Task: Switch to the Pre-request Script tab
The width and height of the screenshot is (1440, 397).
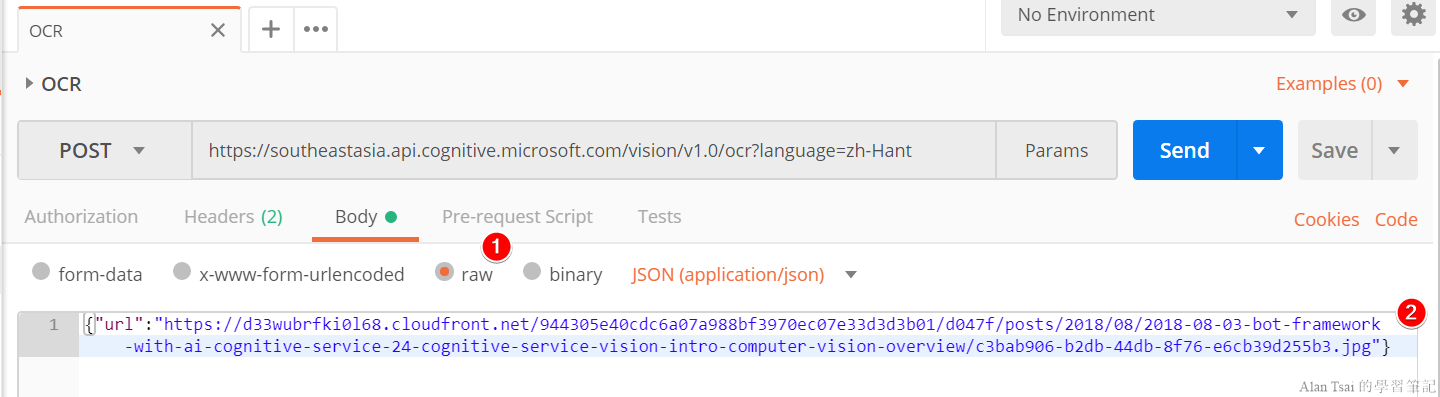Action: point(517,217)
